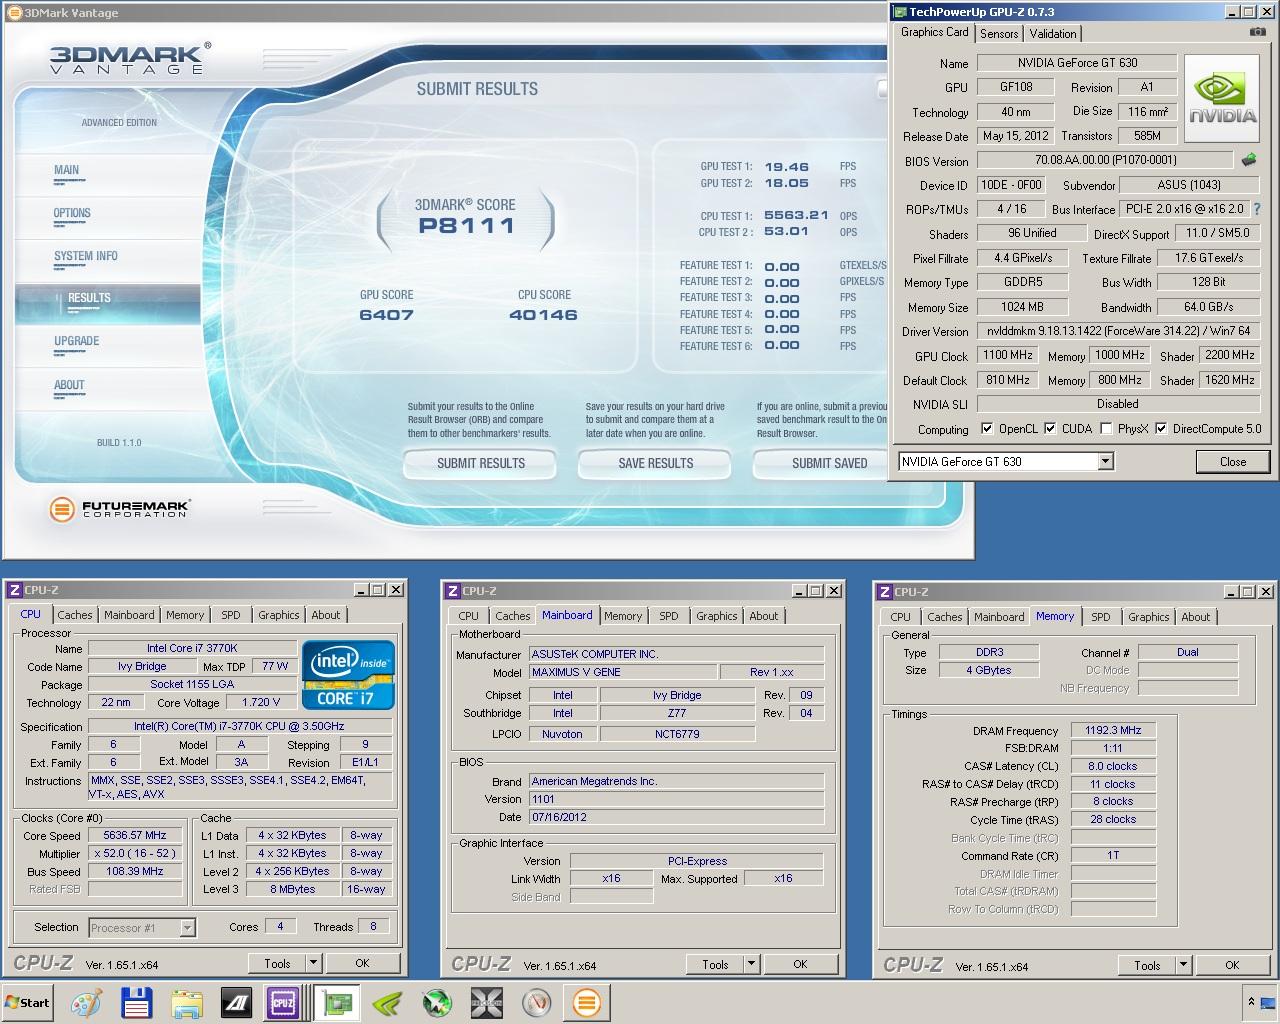Click the Core Speed value 5636.57 MHz

coord(135,835)
